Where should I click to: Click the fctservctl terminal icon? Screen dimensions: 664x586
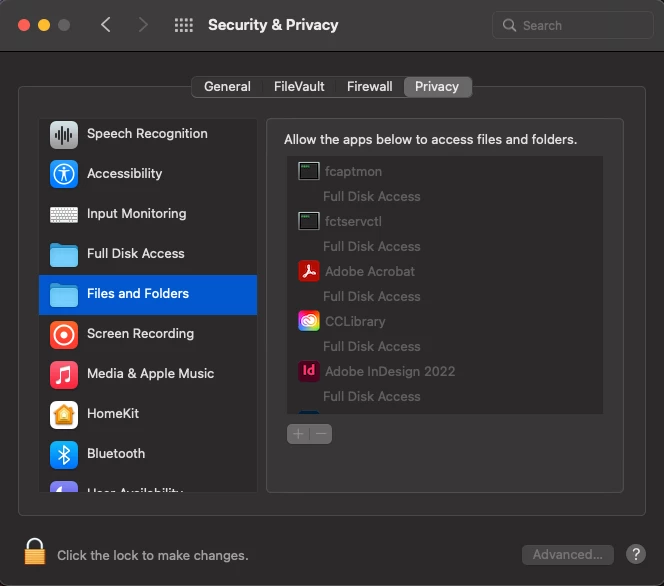[309, 221]
